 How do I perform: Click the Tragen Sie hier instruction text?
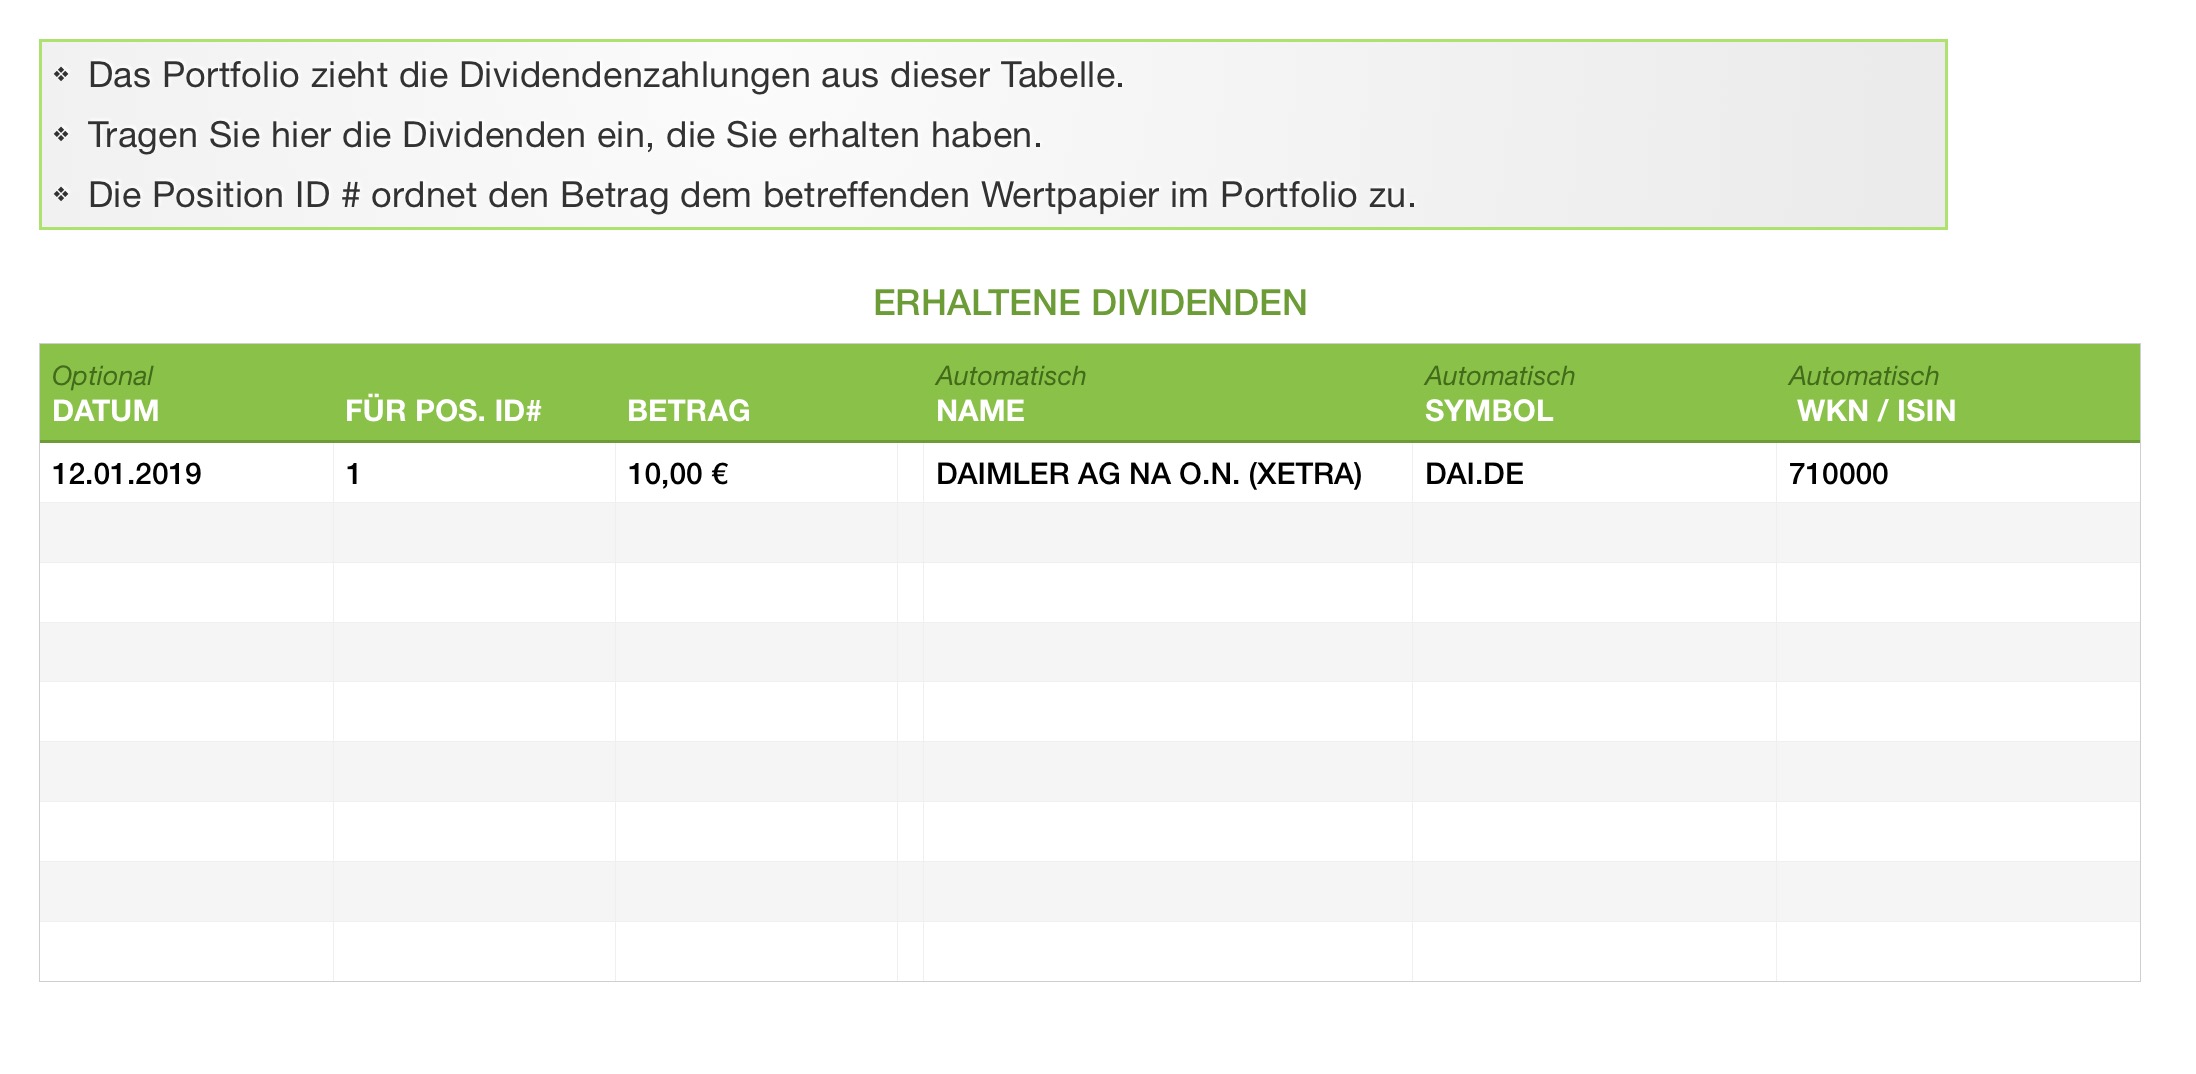565,136
